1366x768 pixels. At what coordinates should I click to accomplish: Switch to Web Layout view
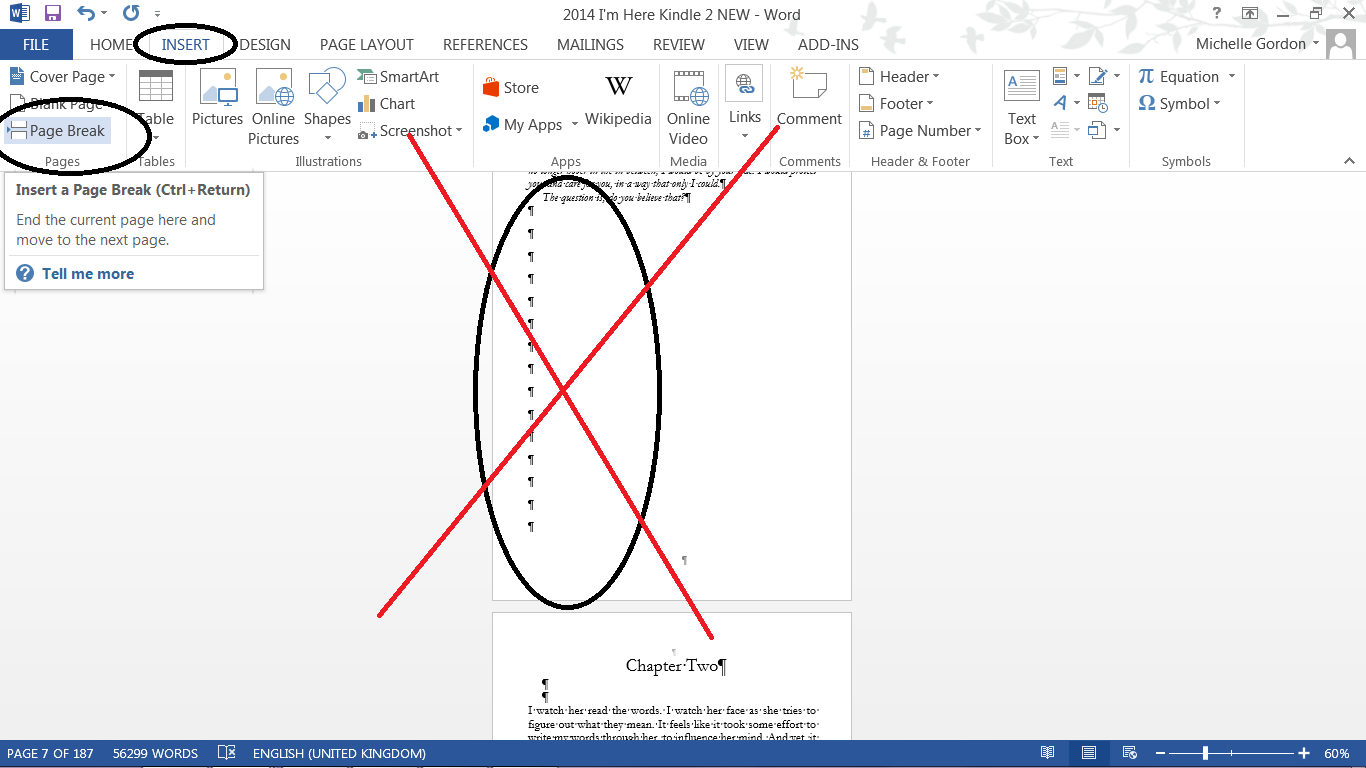tap(1129, 753)
